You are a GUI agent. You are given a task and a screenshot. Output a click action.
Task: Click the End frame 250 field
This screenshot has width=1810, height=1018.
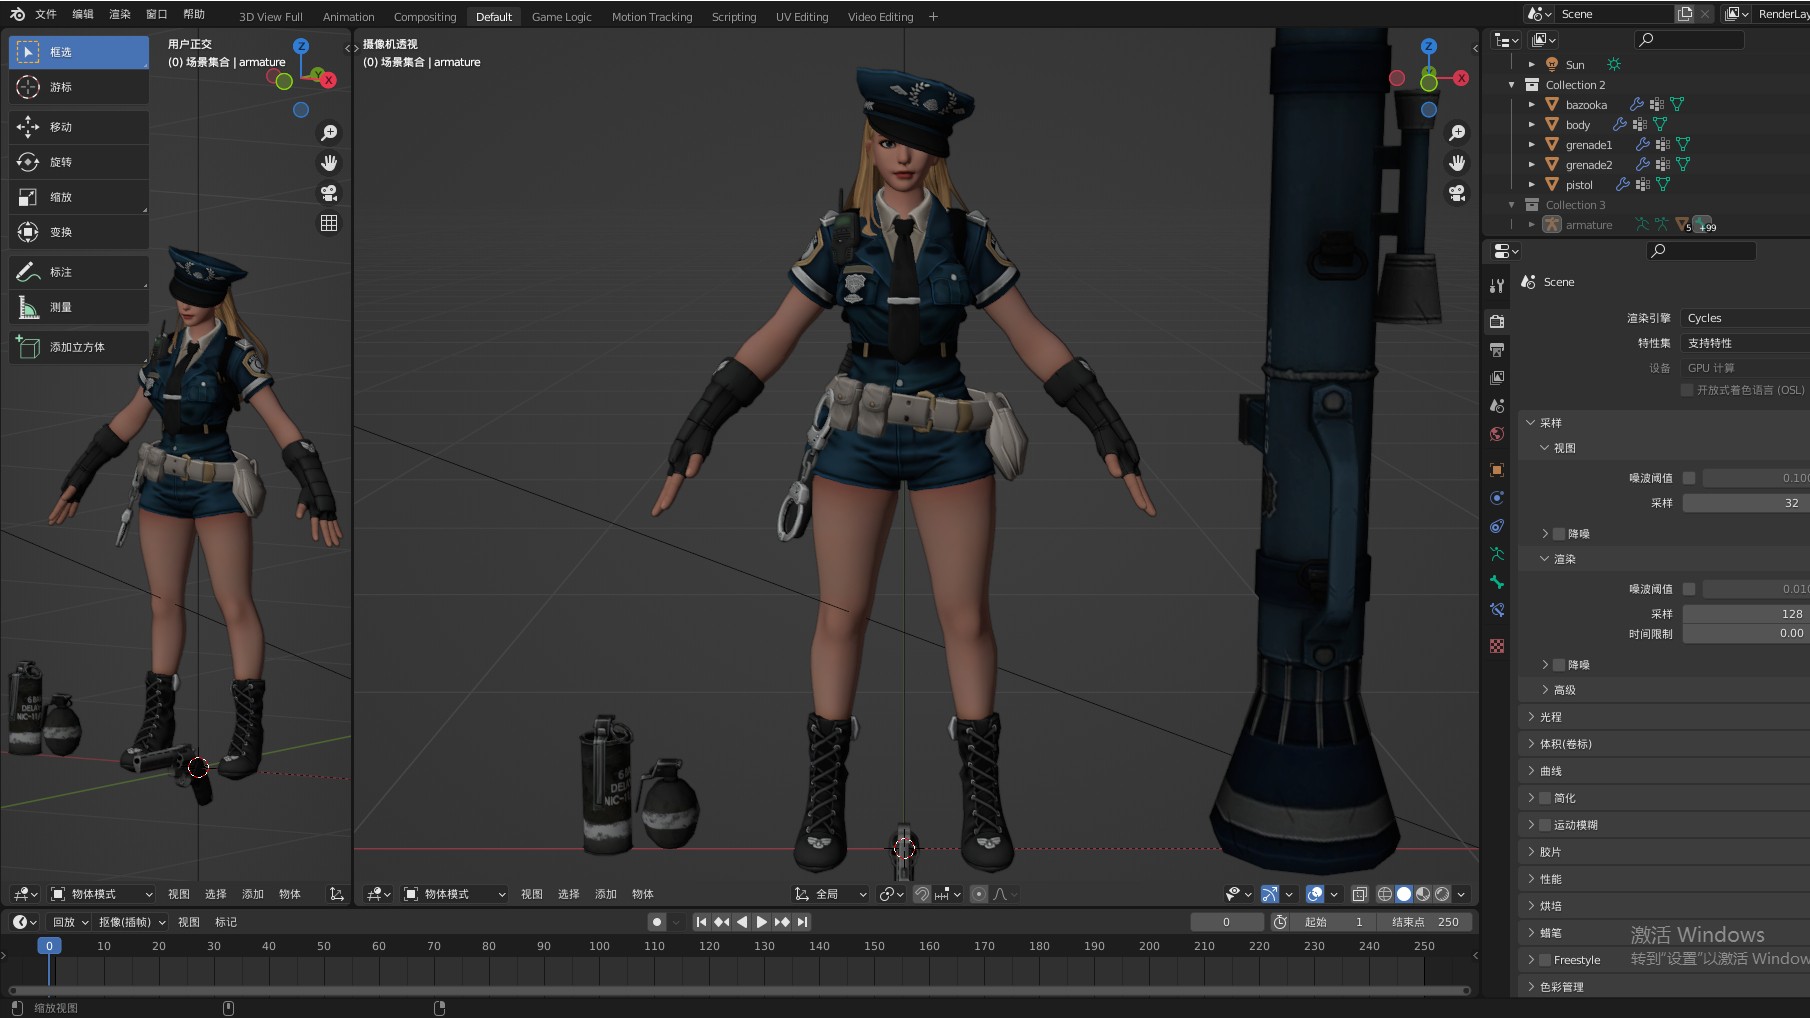pos(1424,922)
